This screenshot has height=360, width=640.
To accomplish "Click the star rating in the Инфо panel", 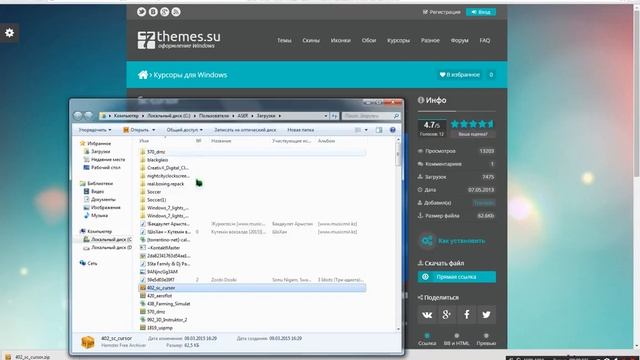I will pyautogui.click(x=473, y=124).
